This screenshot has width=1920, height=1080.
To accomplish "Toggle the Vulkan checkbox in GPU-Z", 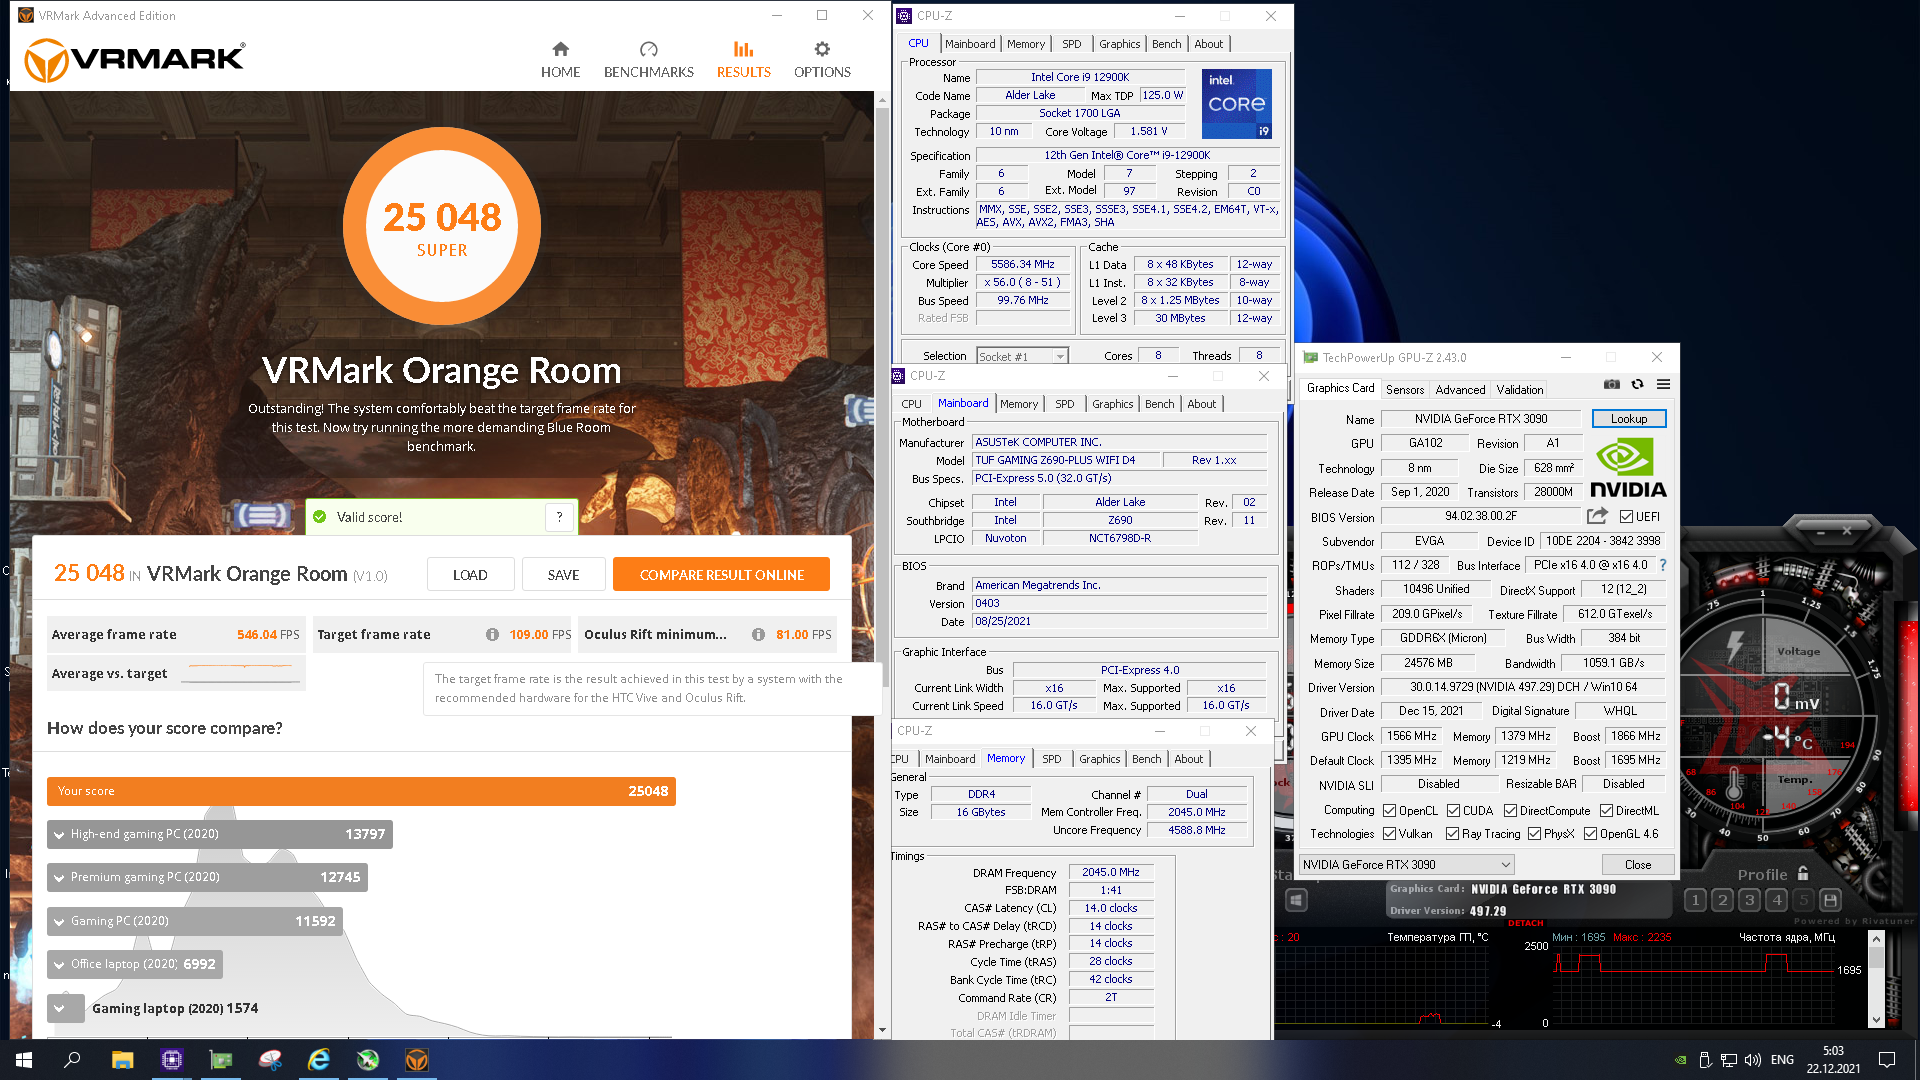I will [x=1389, y=834].
